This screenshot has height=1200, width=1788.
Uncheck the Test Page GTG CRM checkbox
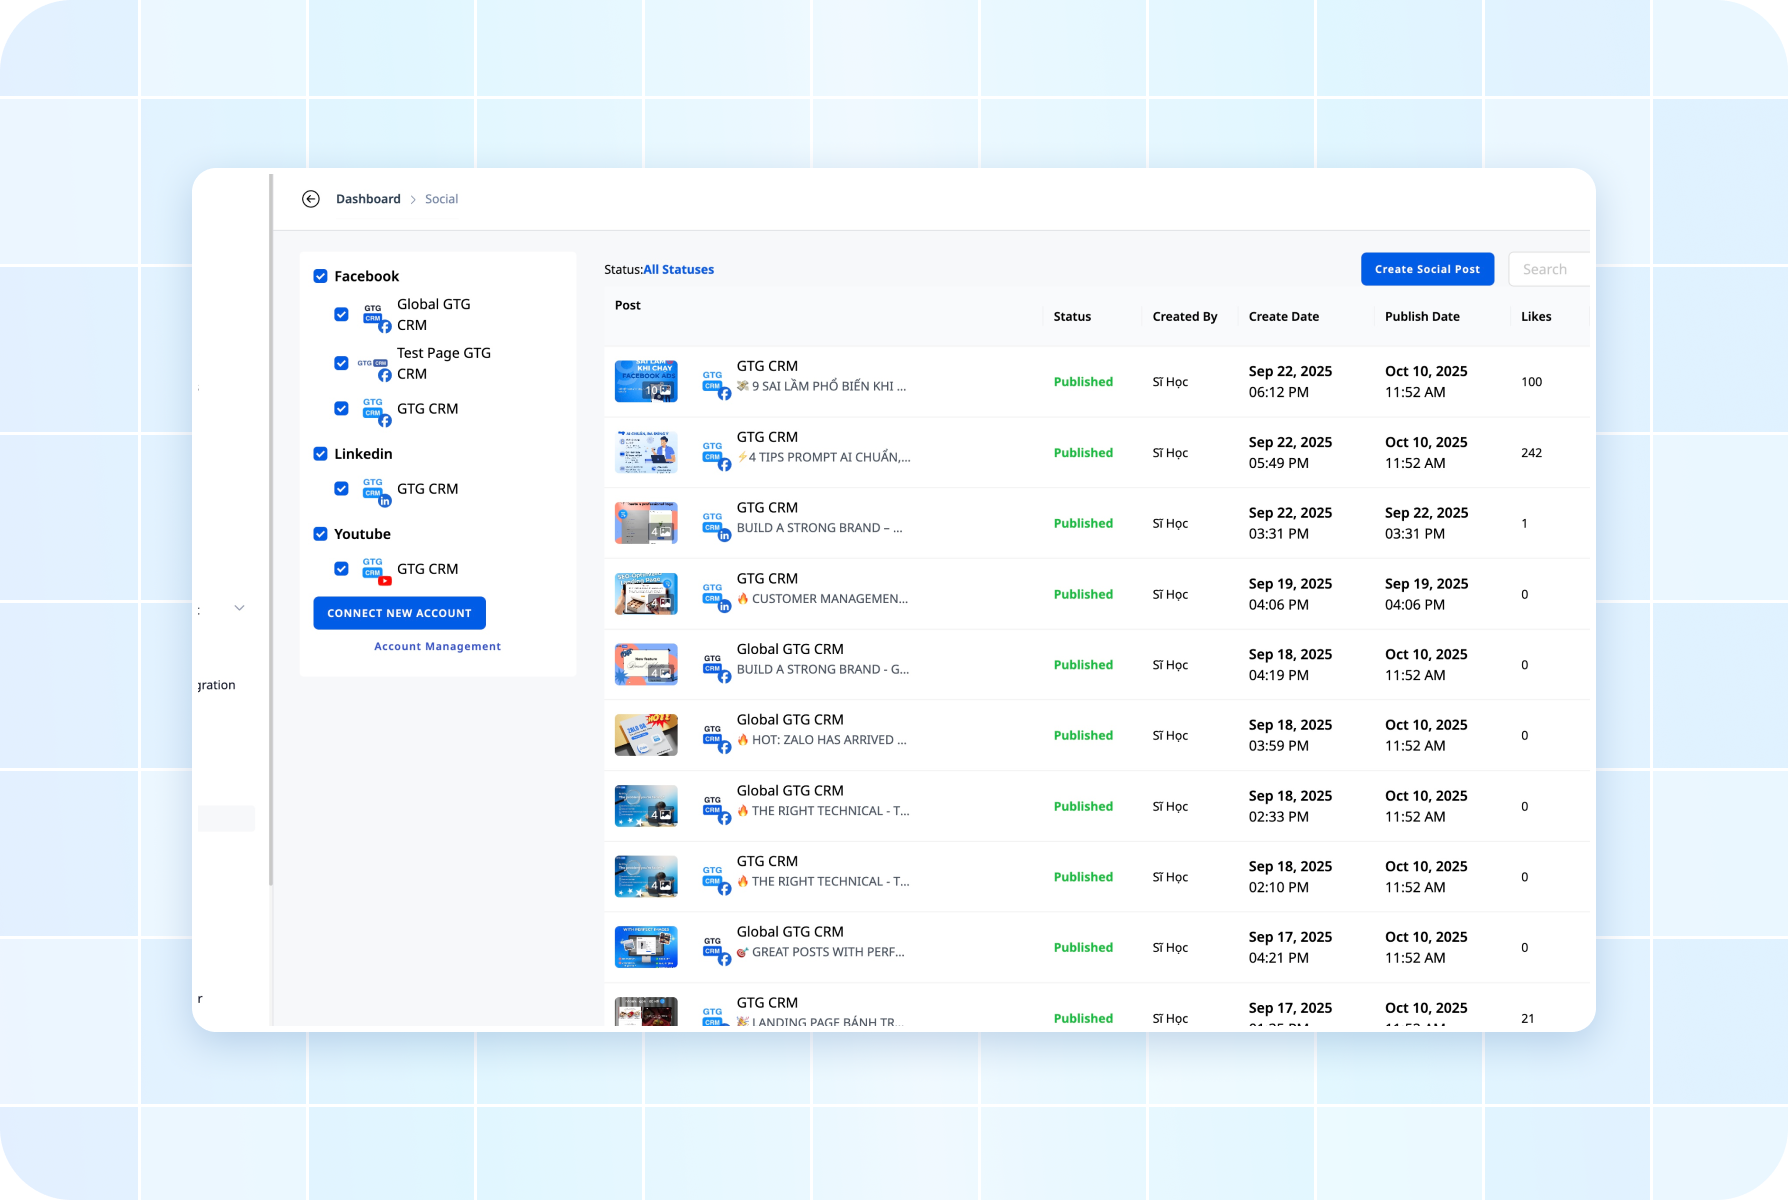pyautogui.click(x=341, y=363)
